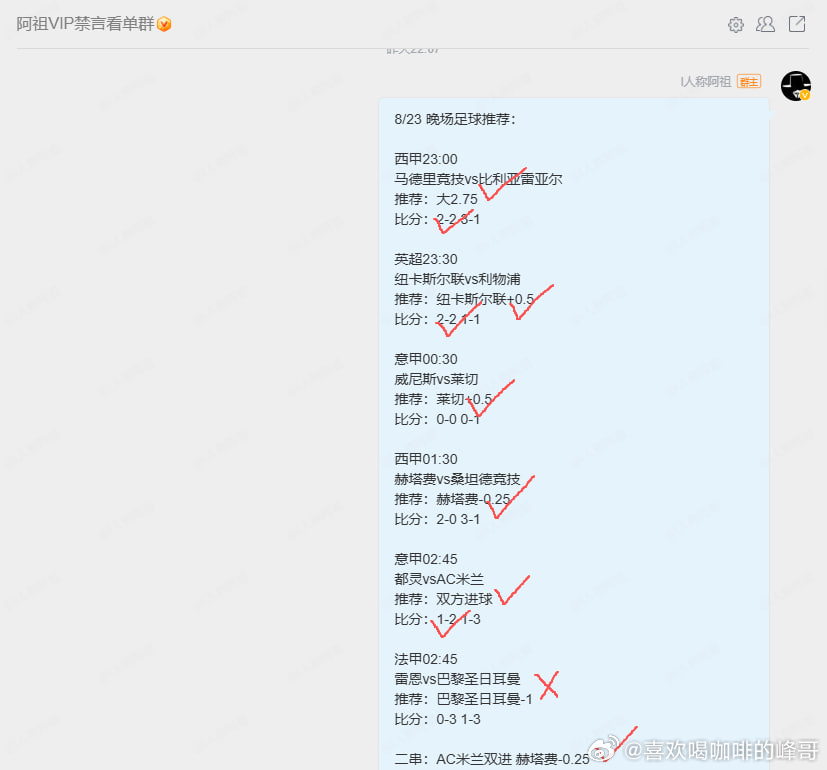827x770 pixels.
Task: Click the pop-out window icon
Action: (x=797, y=24)
